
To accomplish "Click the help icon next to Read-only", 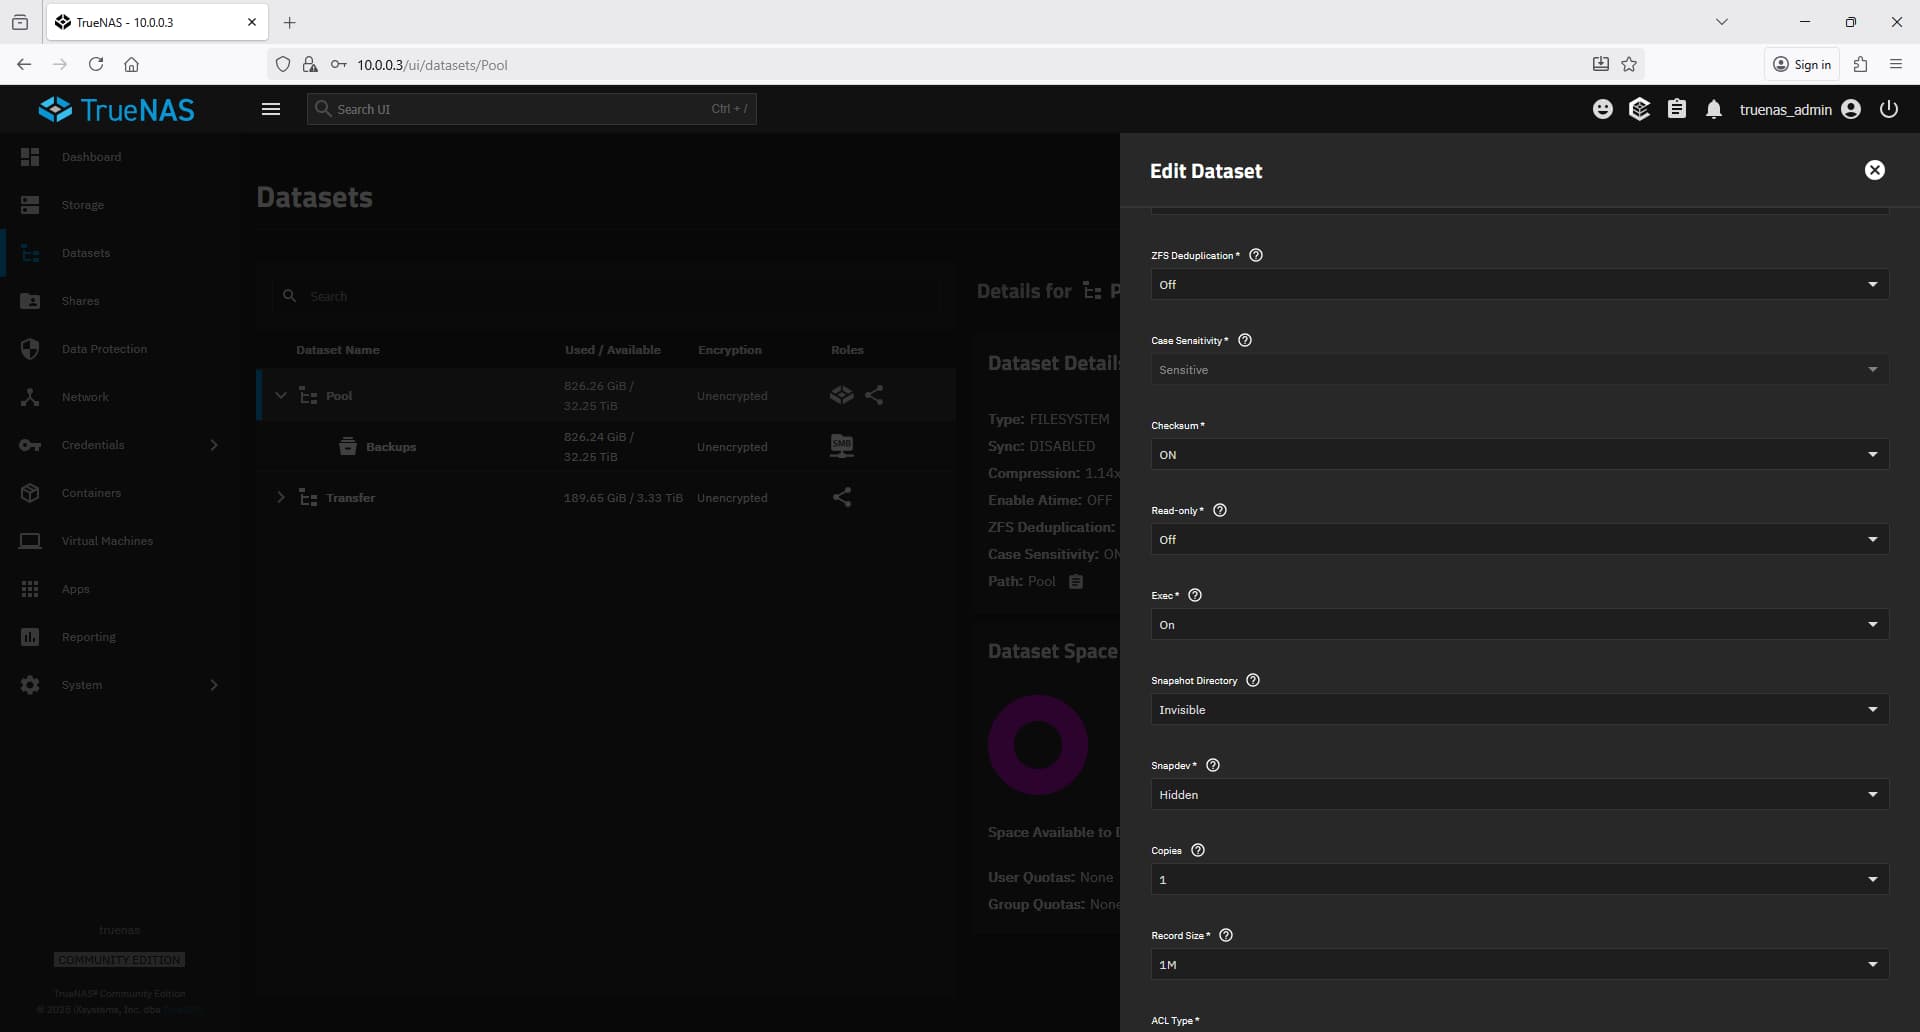I will [x=1219, y=511].
